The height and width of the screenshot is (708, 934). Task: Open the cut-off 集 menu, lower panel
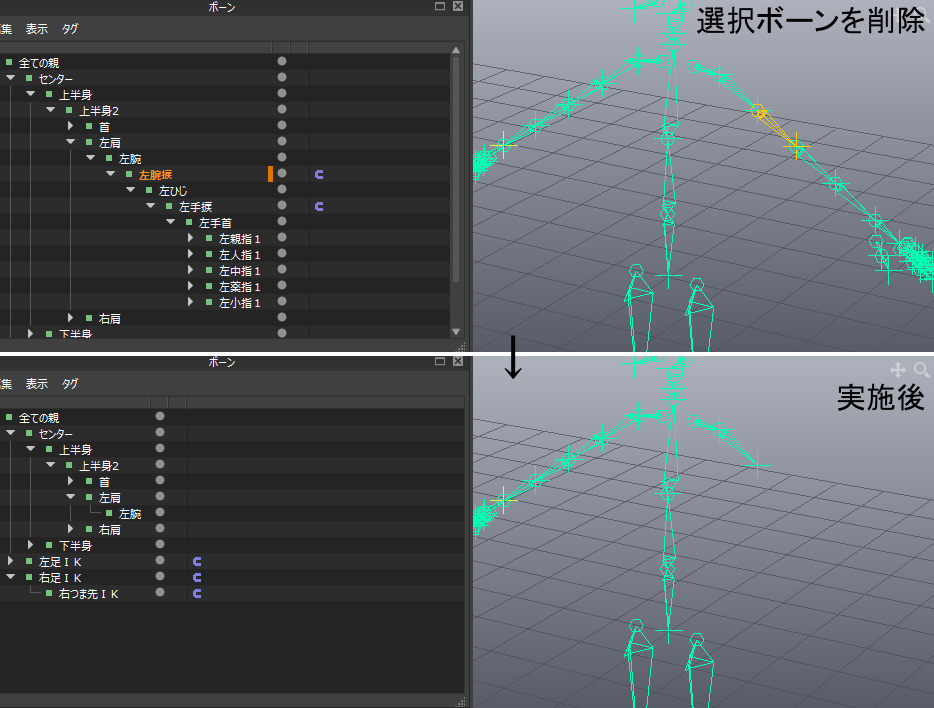click(5, 384)
